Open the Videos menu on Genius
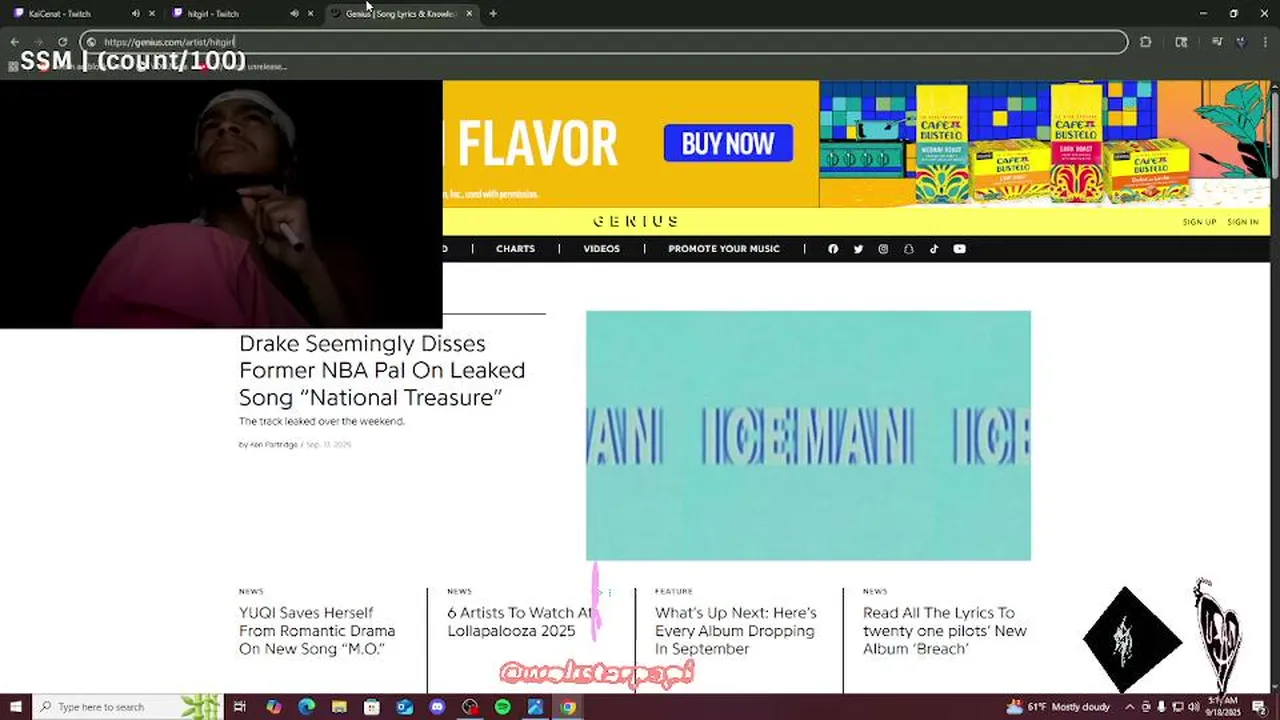The height and width of the screenshot is (720, 1280). (601, 249)
